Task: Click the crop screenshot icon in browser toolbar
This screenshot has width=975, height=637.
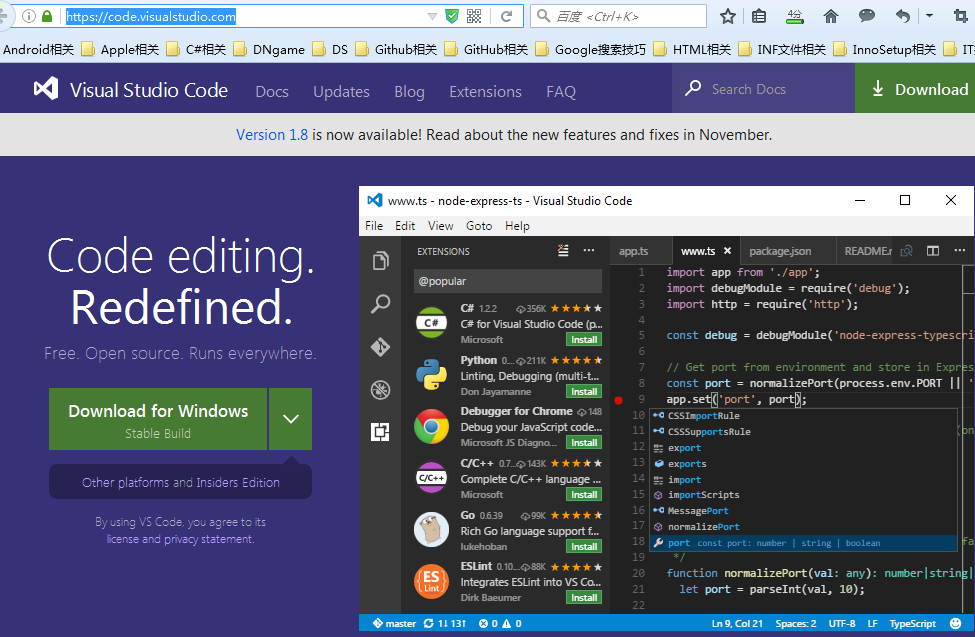Action: 961,17
